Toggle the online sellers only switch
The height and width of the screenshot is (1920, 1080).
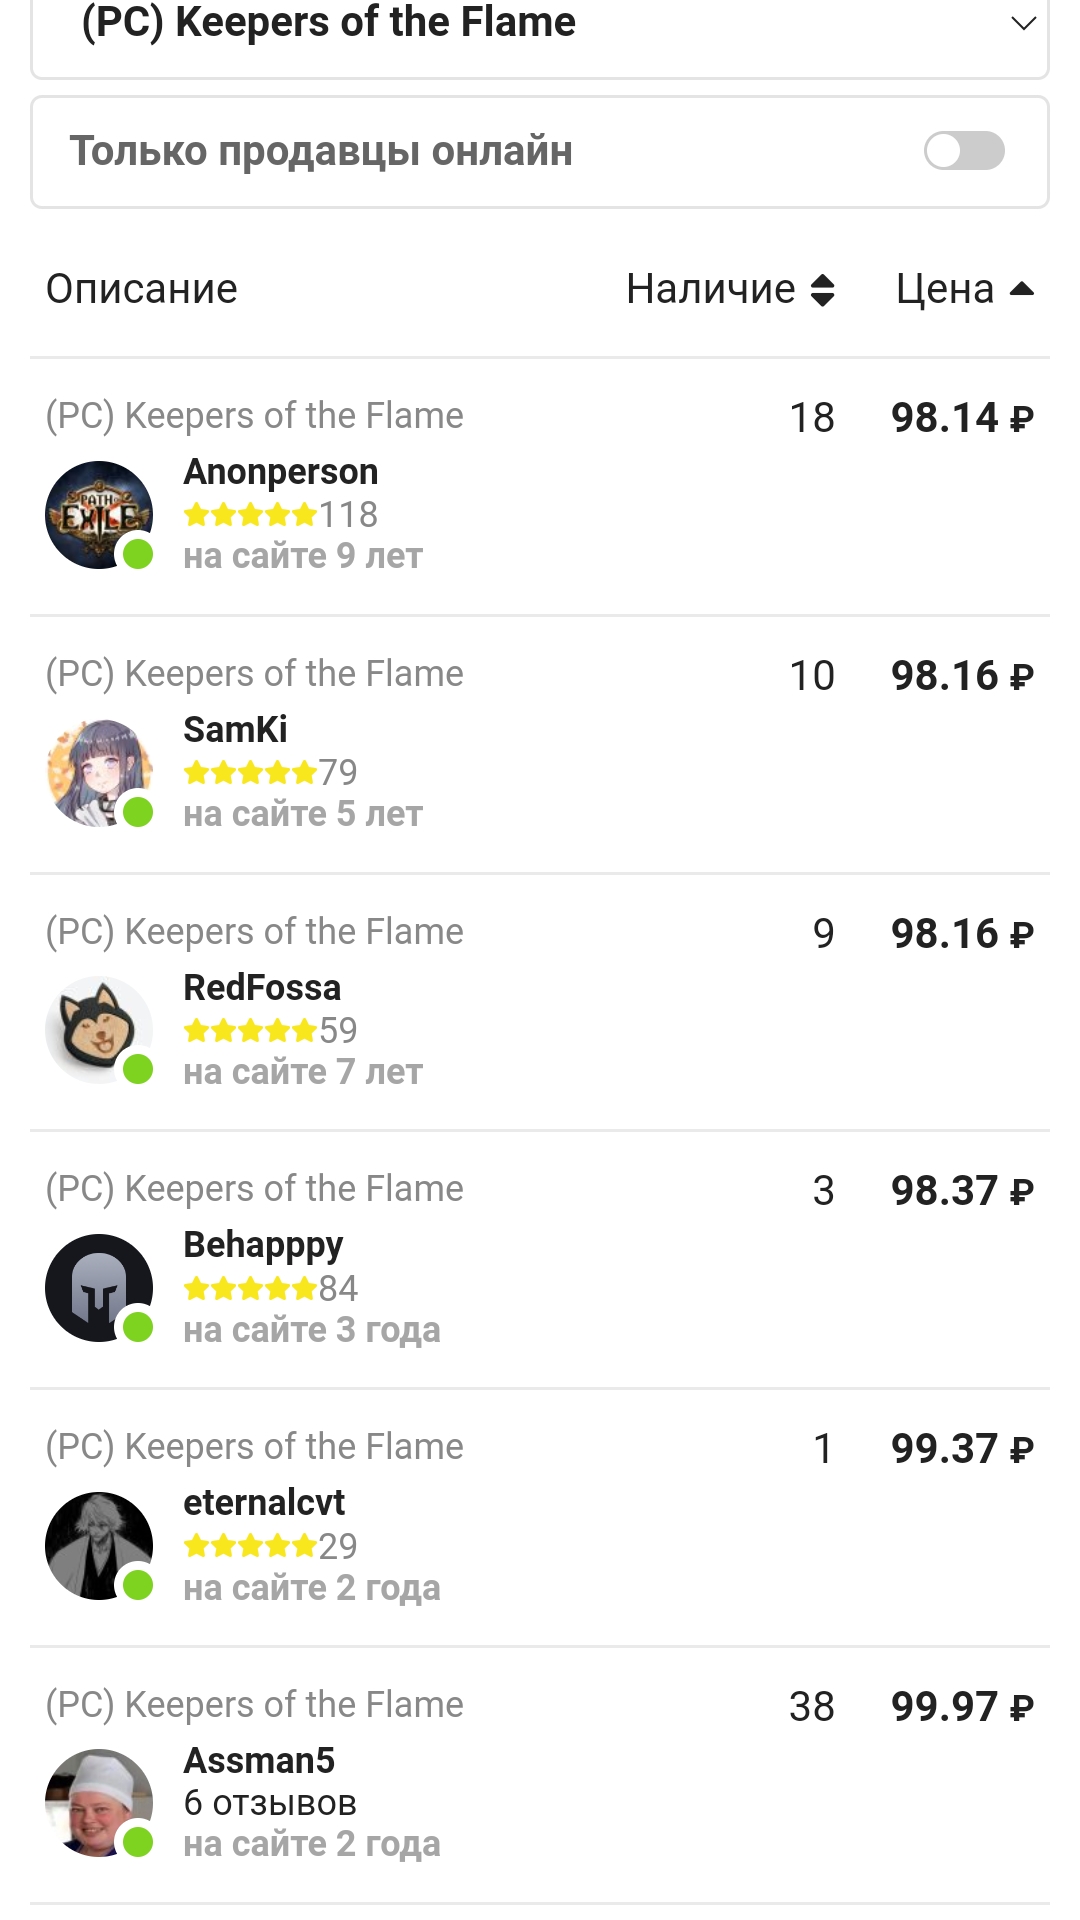(x=964, y=151)
